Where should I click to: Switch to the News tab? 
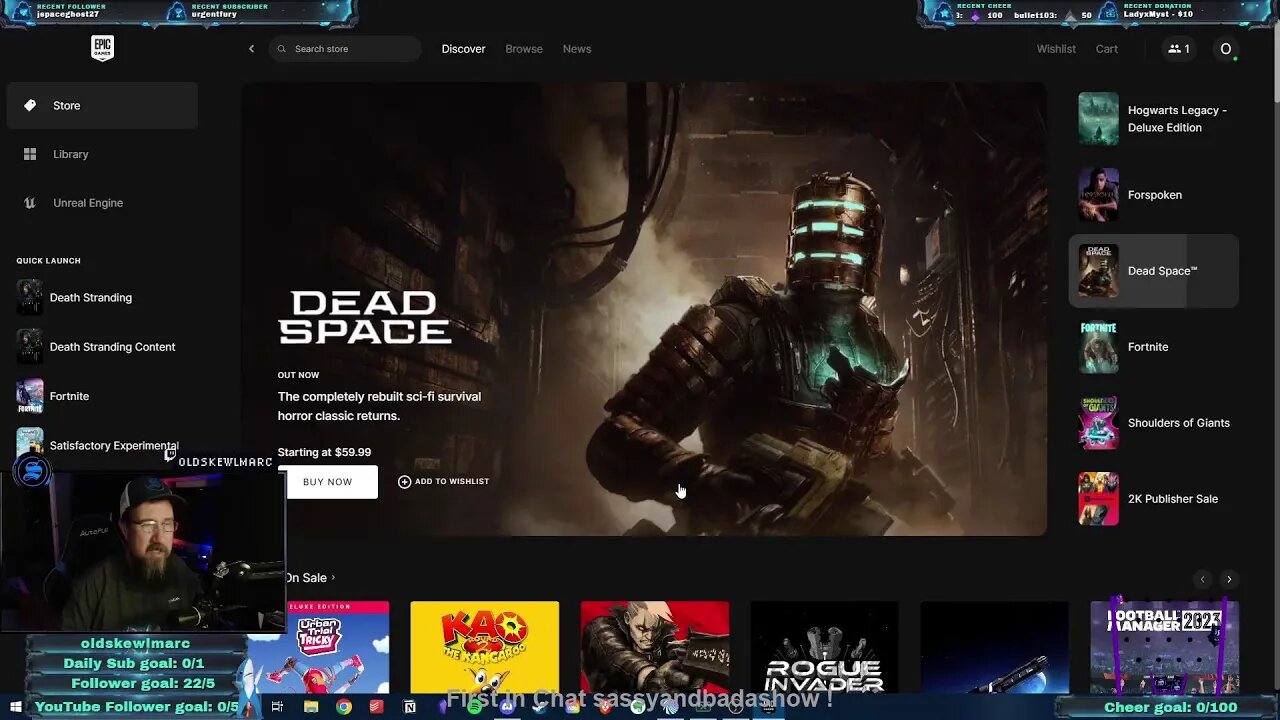click(577, 49)
